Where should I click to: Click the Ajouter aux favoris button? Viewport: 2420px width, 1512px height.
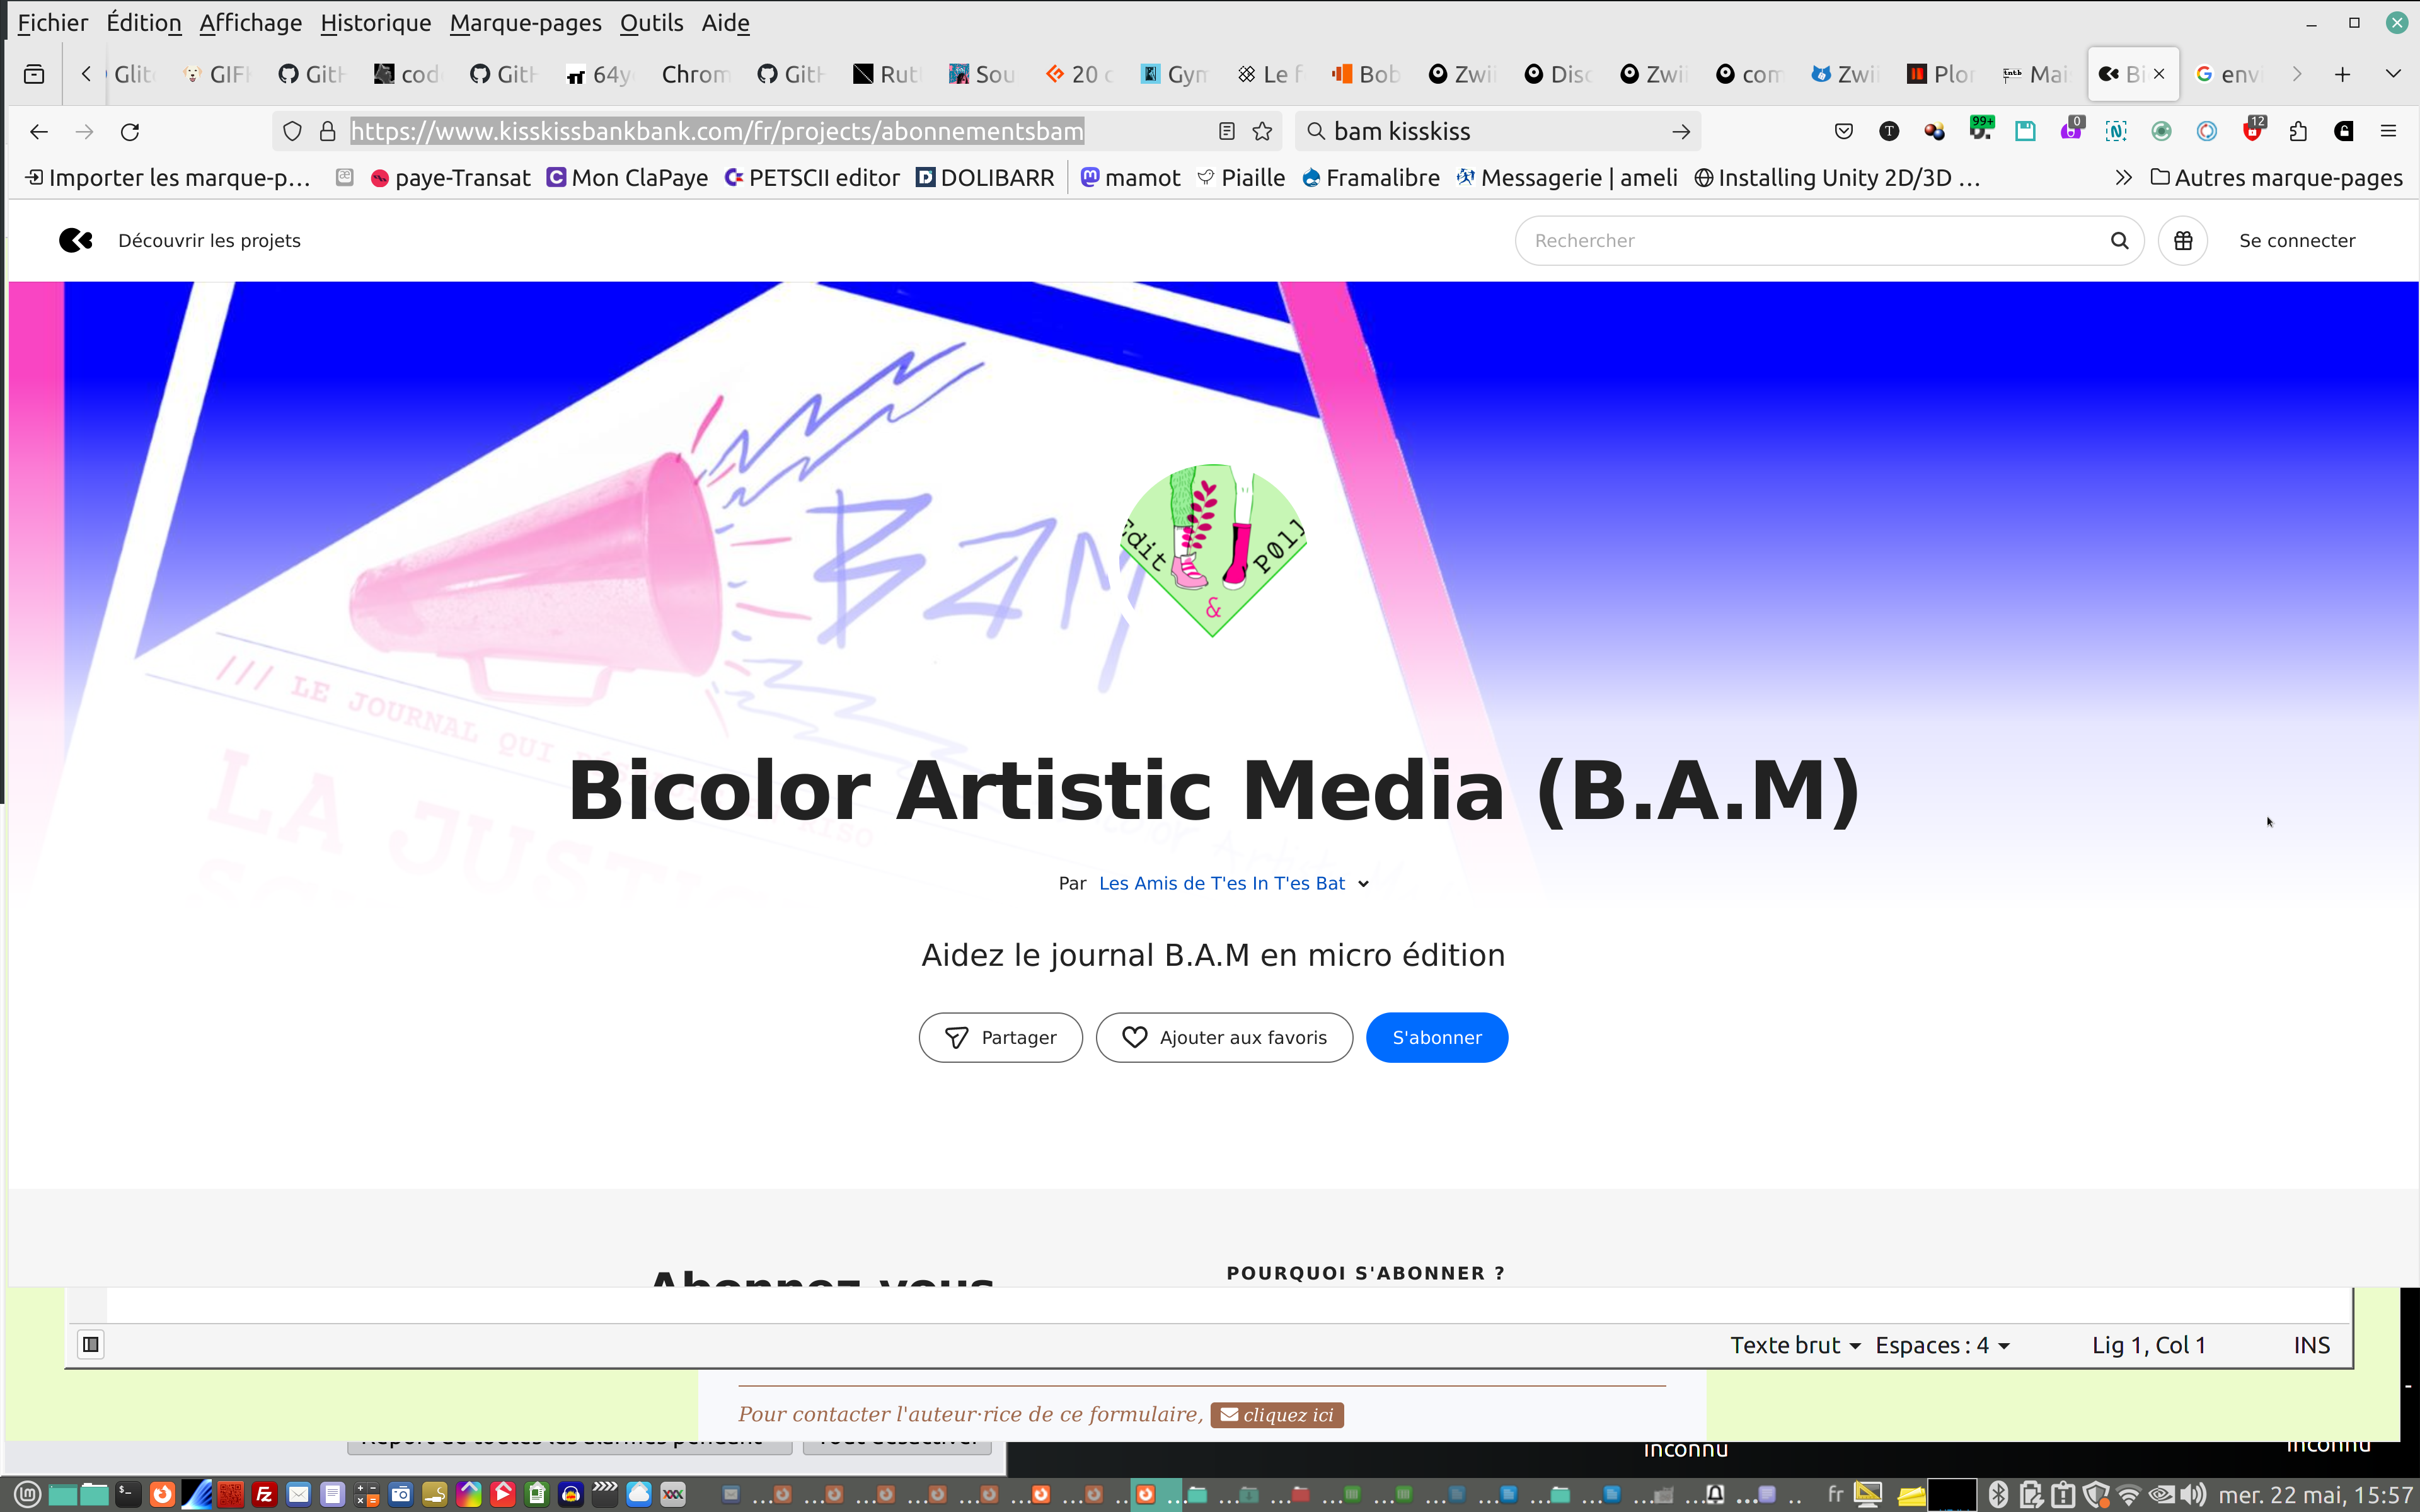point(1224,1037)
